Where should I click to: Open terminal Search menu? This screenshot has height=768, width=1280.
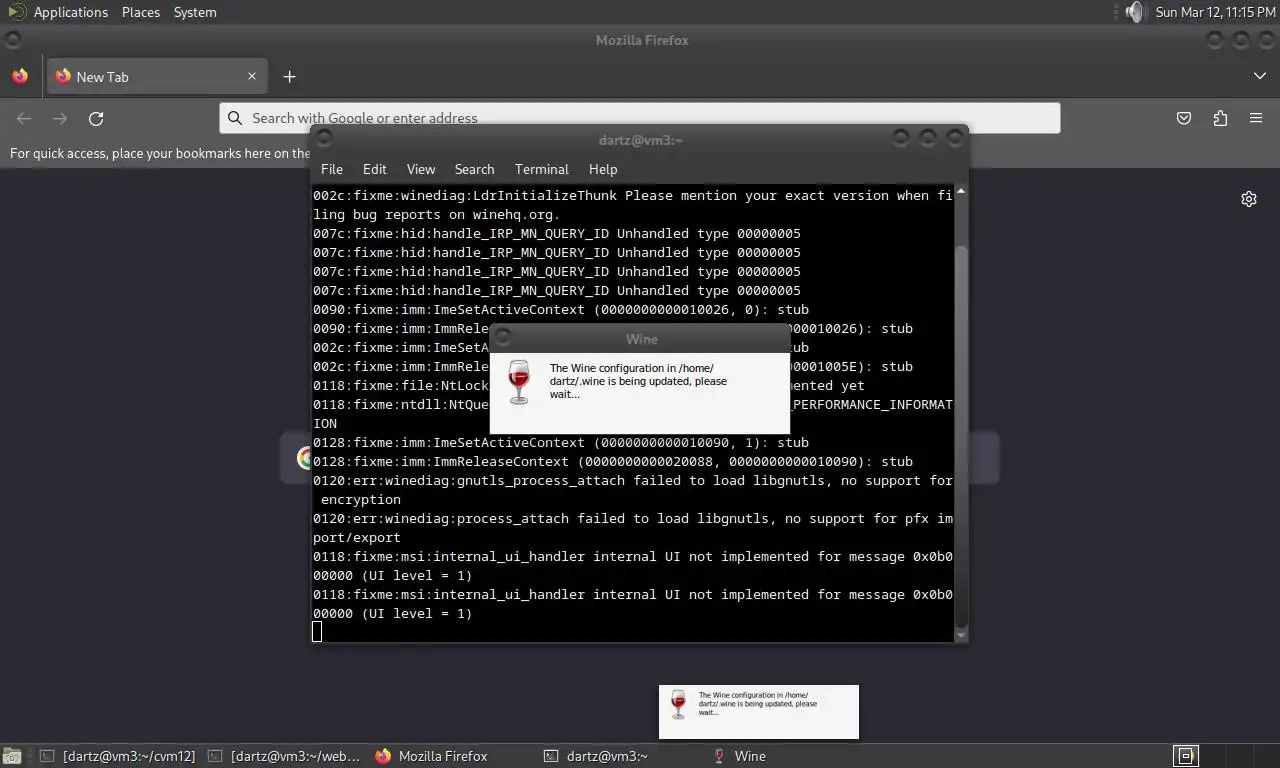click(x=475, y=169)
